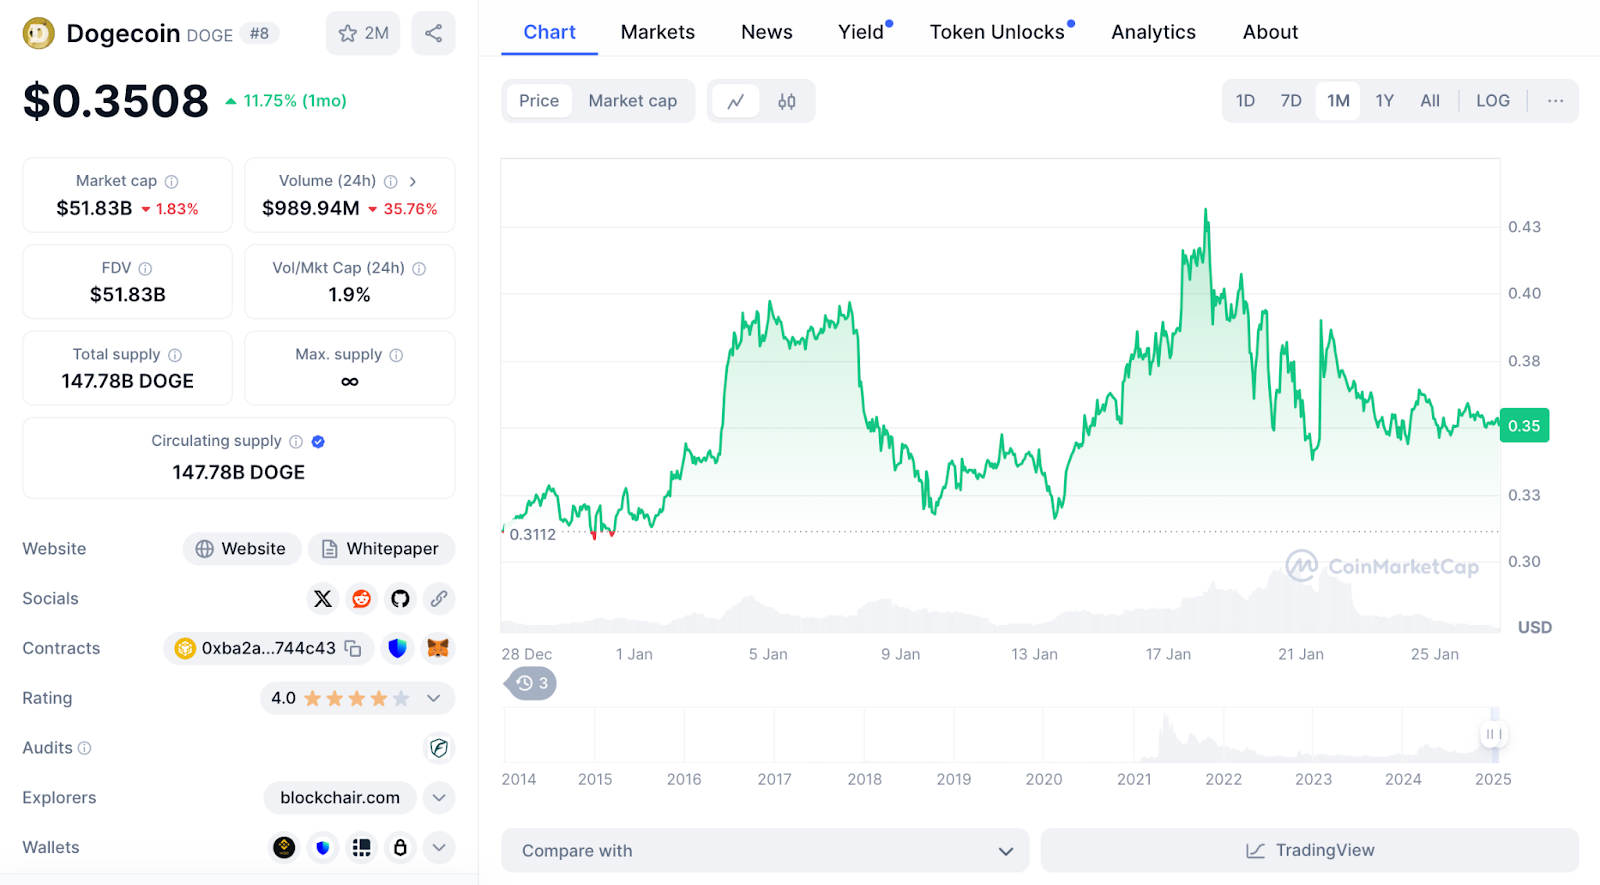This screenshot has width=1600, height=885.
Task: Open the GitHub source code link
Action: point(400,599)
